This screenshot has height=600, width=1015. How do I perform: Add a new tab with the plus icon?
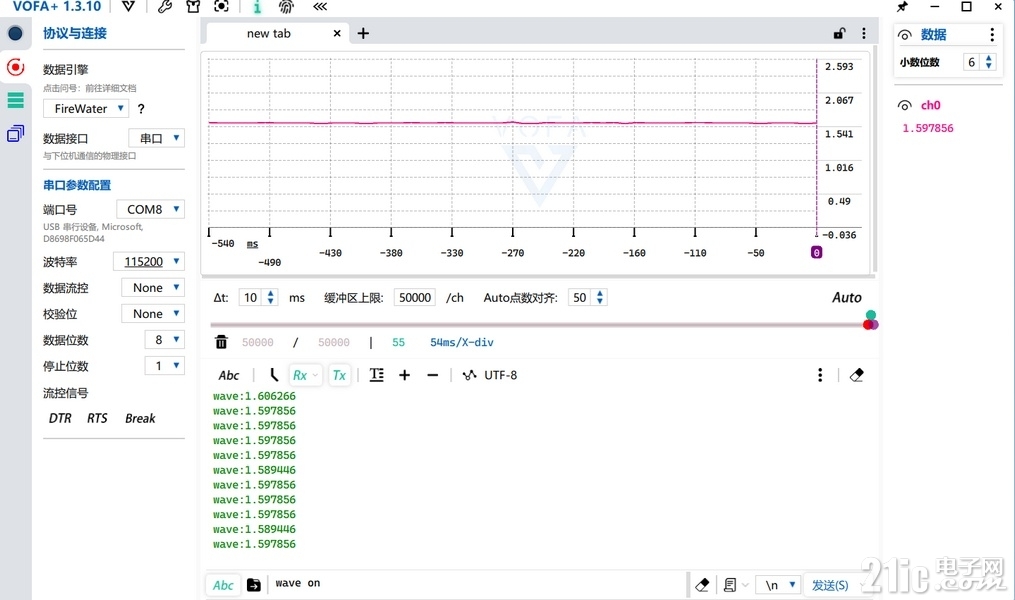pyautogui.click(x=363, y=33)
